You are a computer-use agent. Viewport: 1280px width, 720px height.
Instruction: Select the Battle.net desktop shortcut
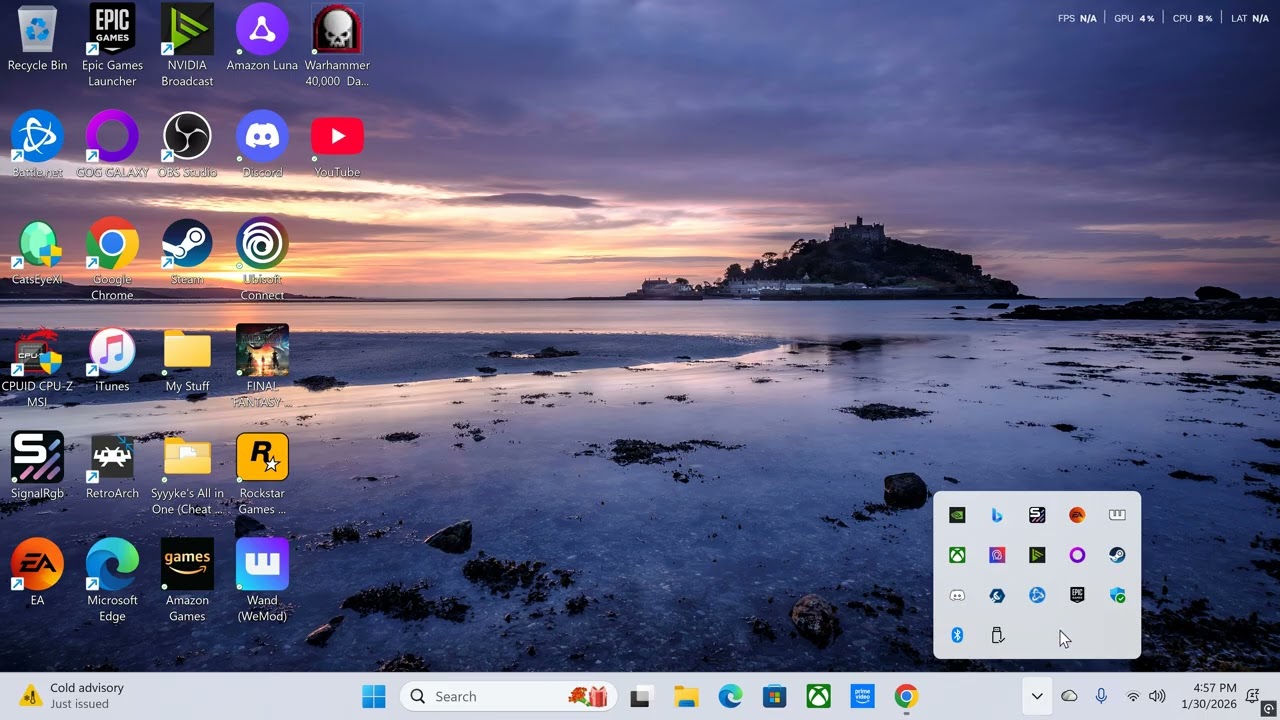37,145
